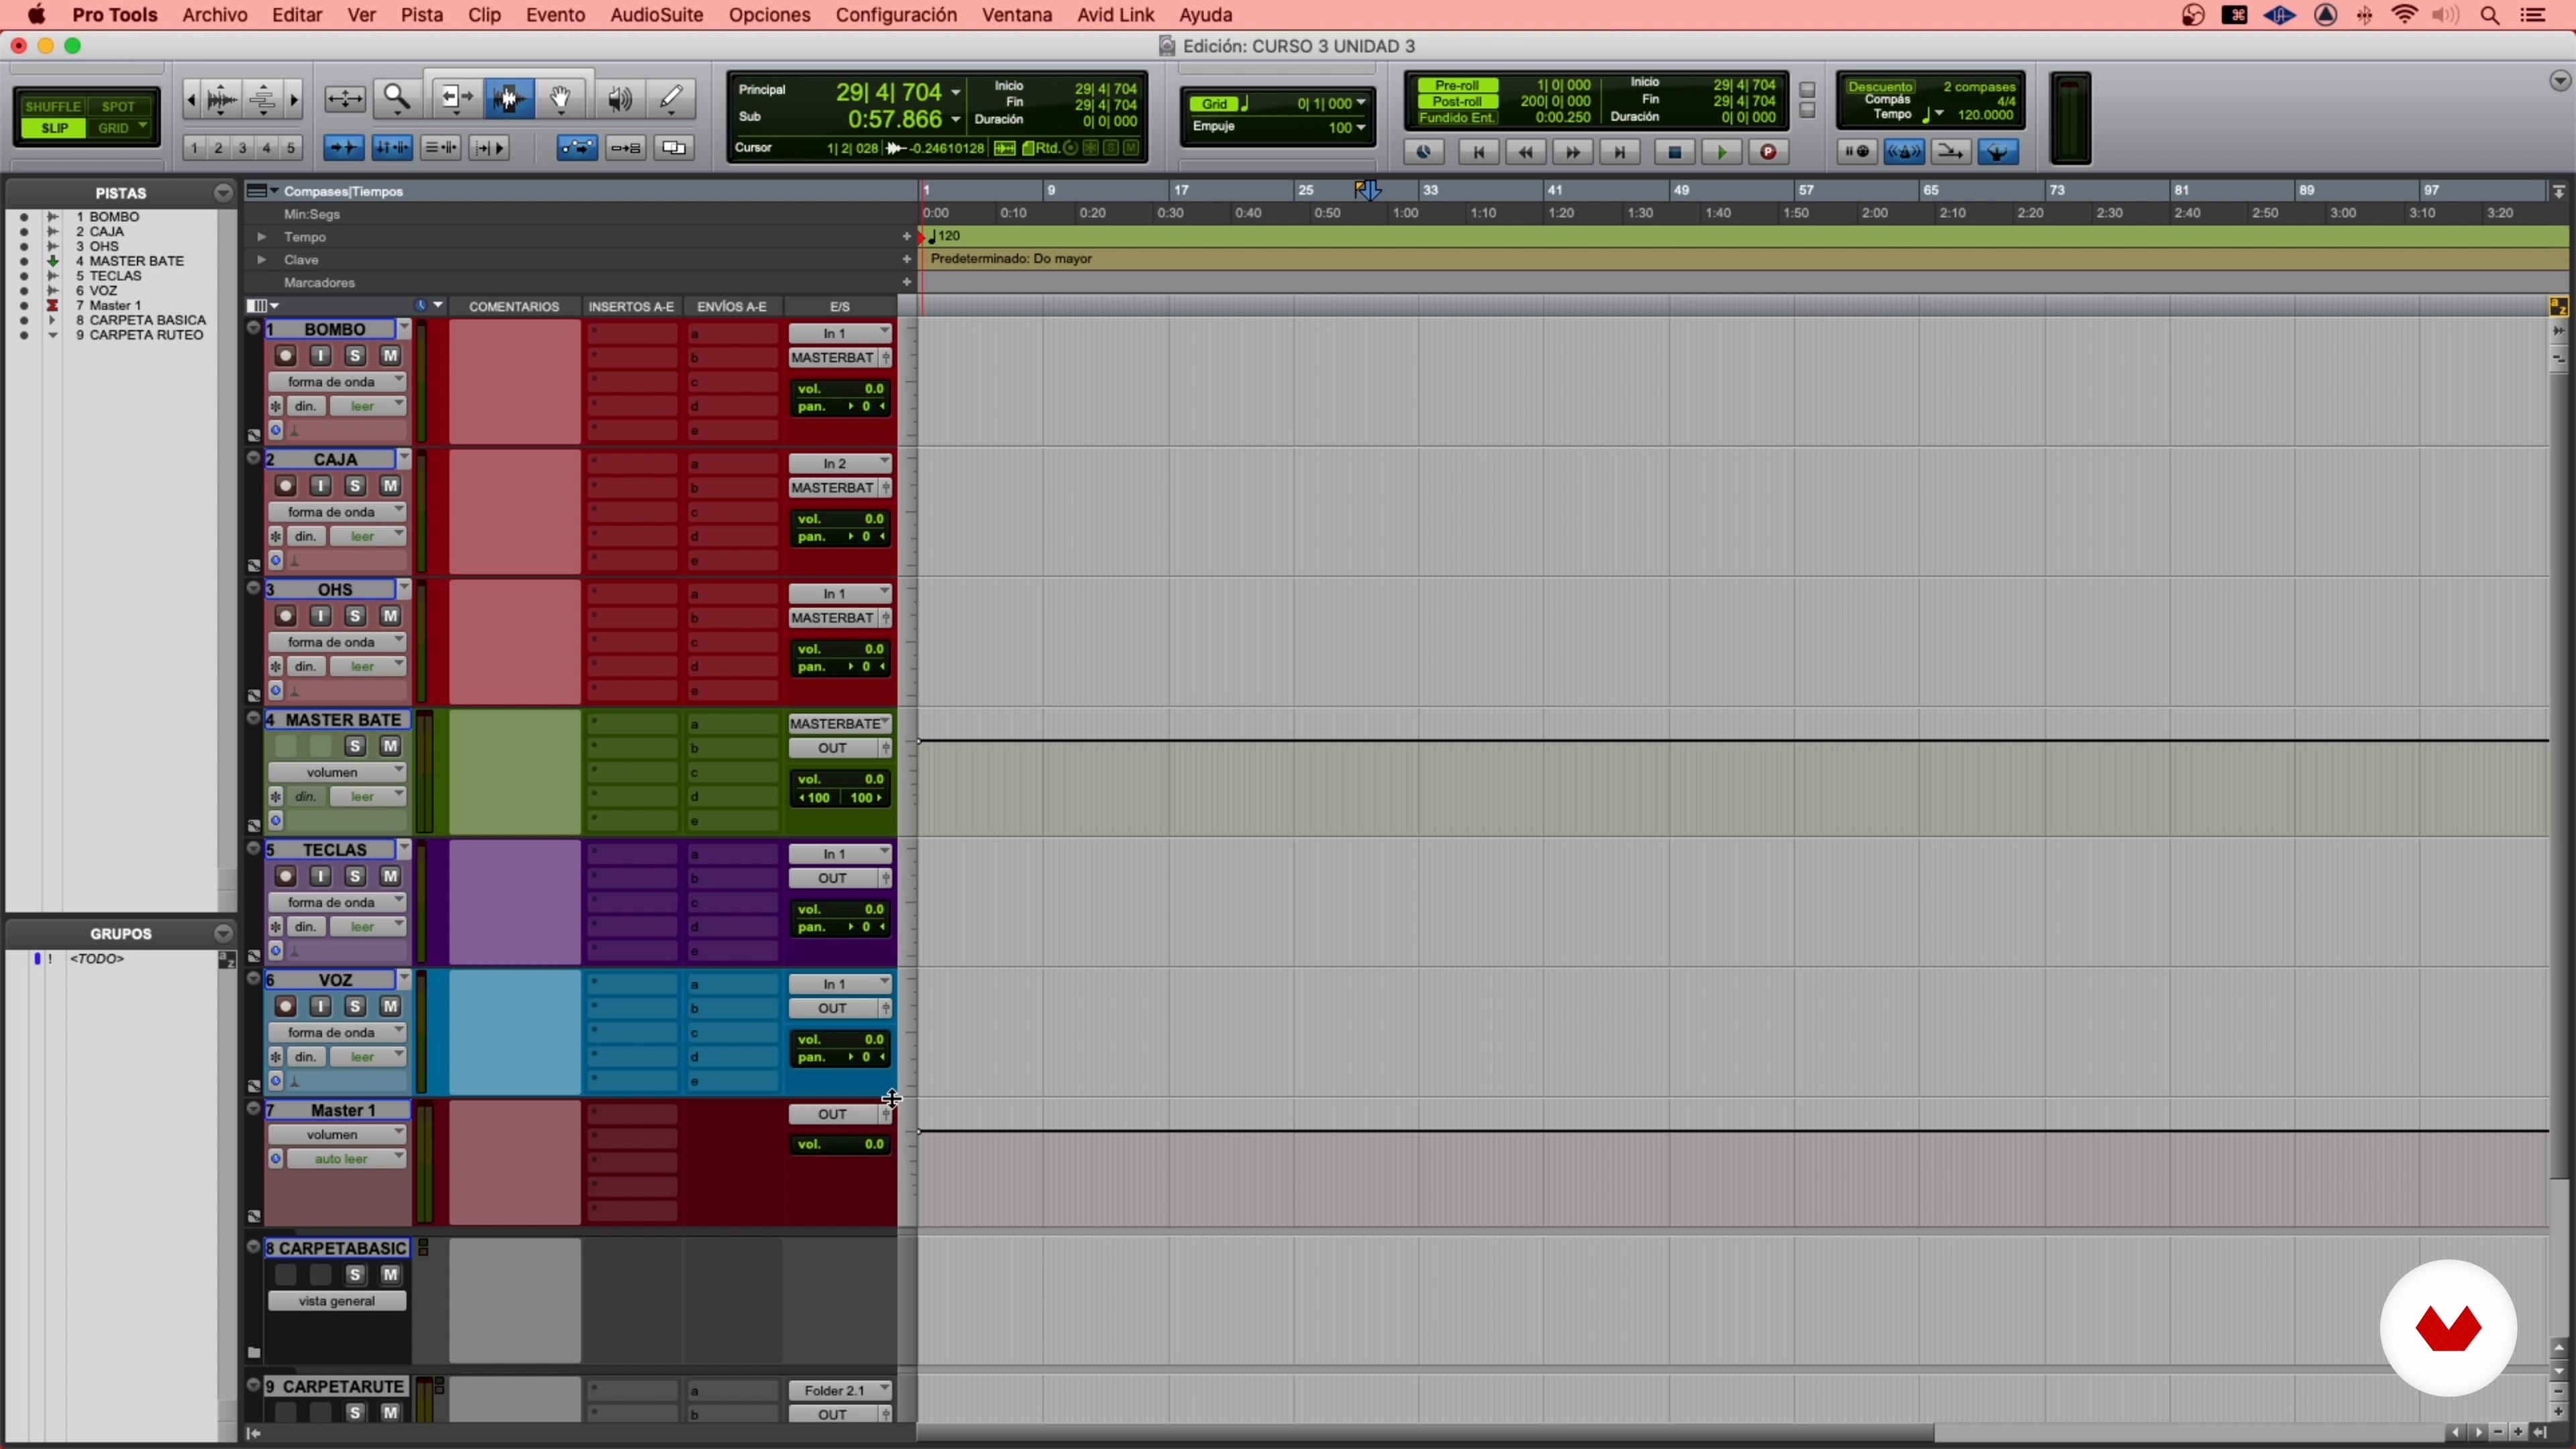Open the Configuración menu
Image resolution: width=2576 pixels, height=1449 pixels.
tap(896, 15)
